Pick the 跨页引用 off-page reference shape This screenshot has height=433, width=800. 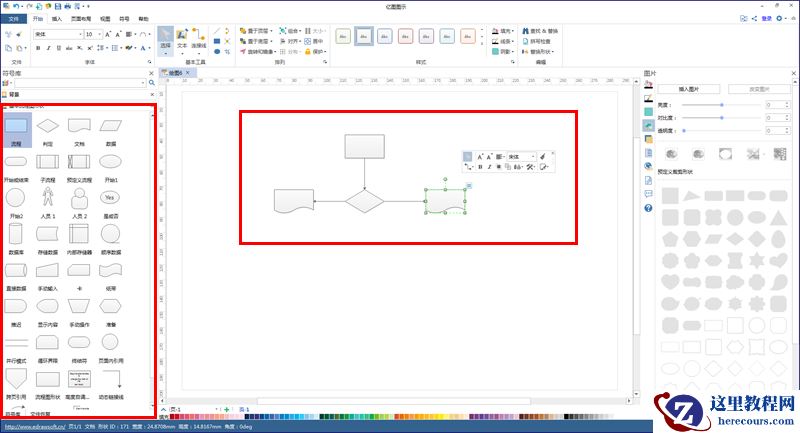16,379
